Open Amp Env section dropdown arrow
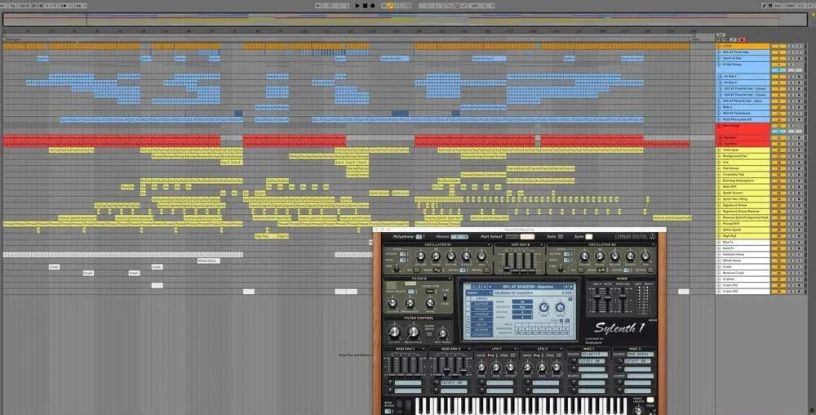 [x=542, y=245]
